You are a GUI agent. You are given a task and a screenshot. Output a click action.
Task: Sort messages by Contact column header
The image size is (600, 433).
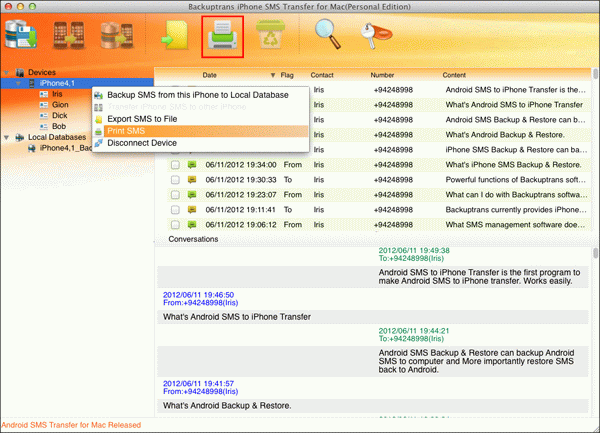click(x=322, y=75)
